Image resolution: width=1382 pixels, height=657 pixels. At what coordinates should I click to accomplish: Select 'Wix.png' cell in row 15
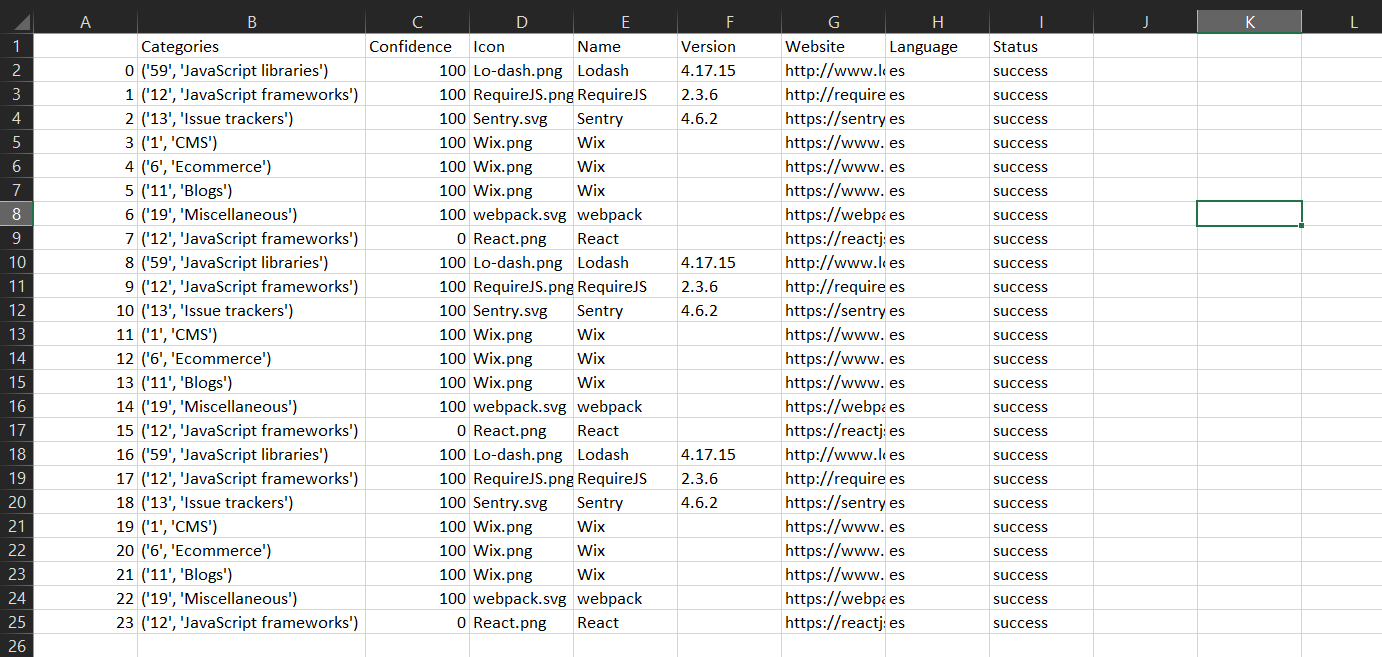[521, 382]
